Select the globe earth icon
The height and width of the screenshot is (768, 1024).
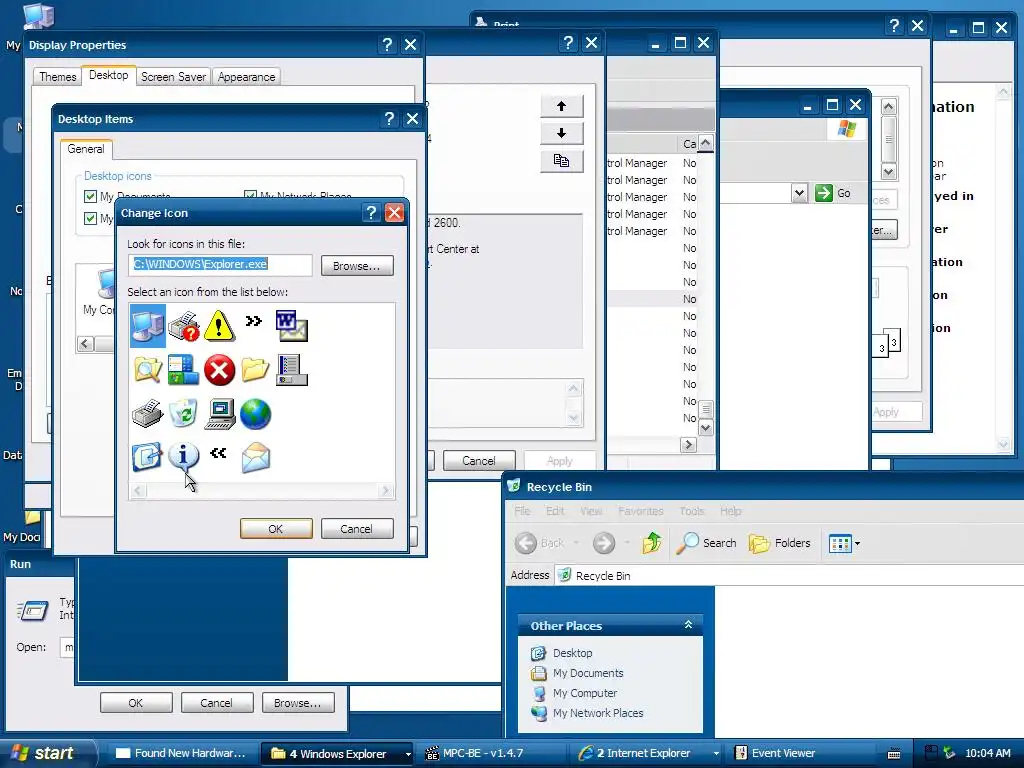coord(255,414)
